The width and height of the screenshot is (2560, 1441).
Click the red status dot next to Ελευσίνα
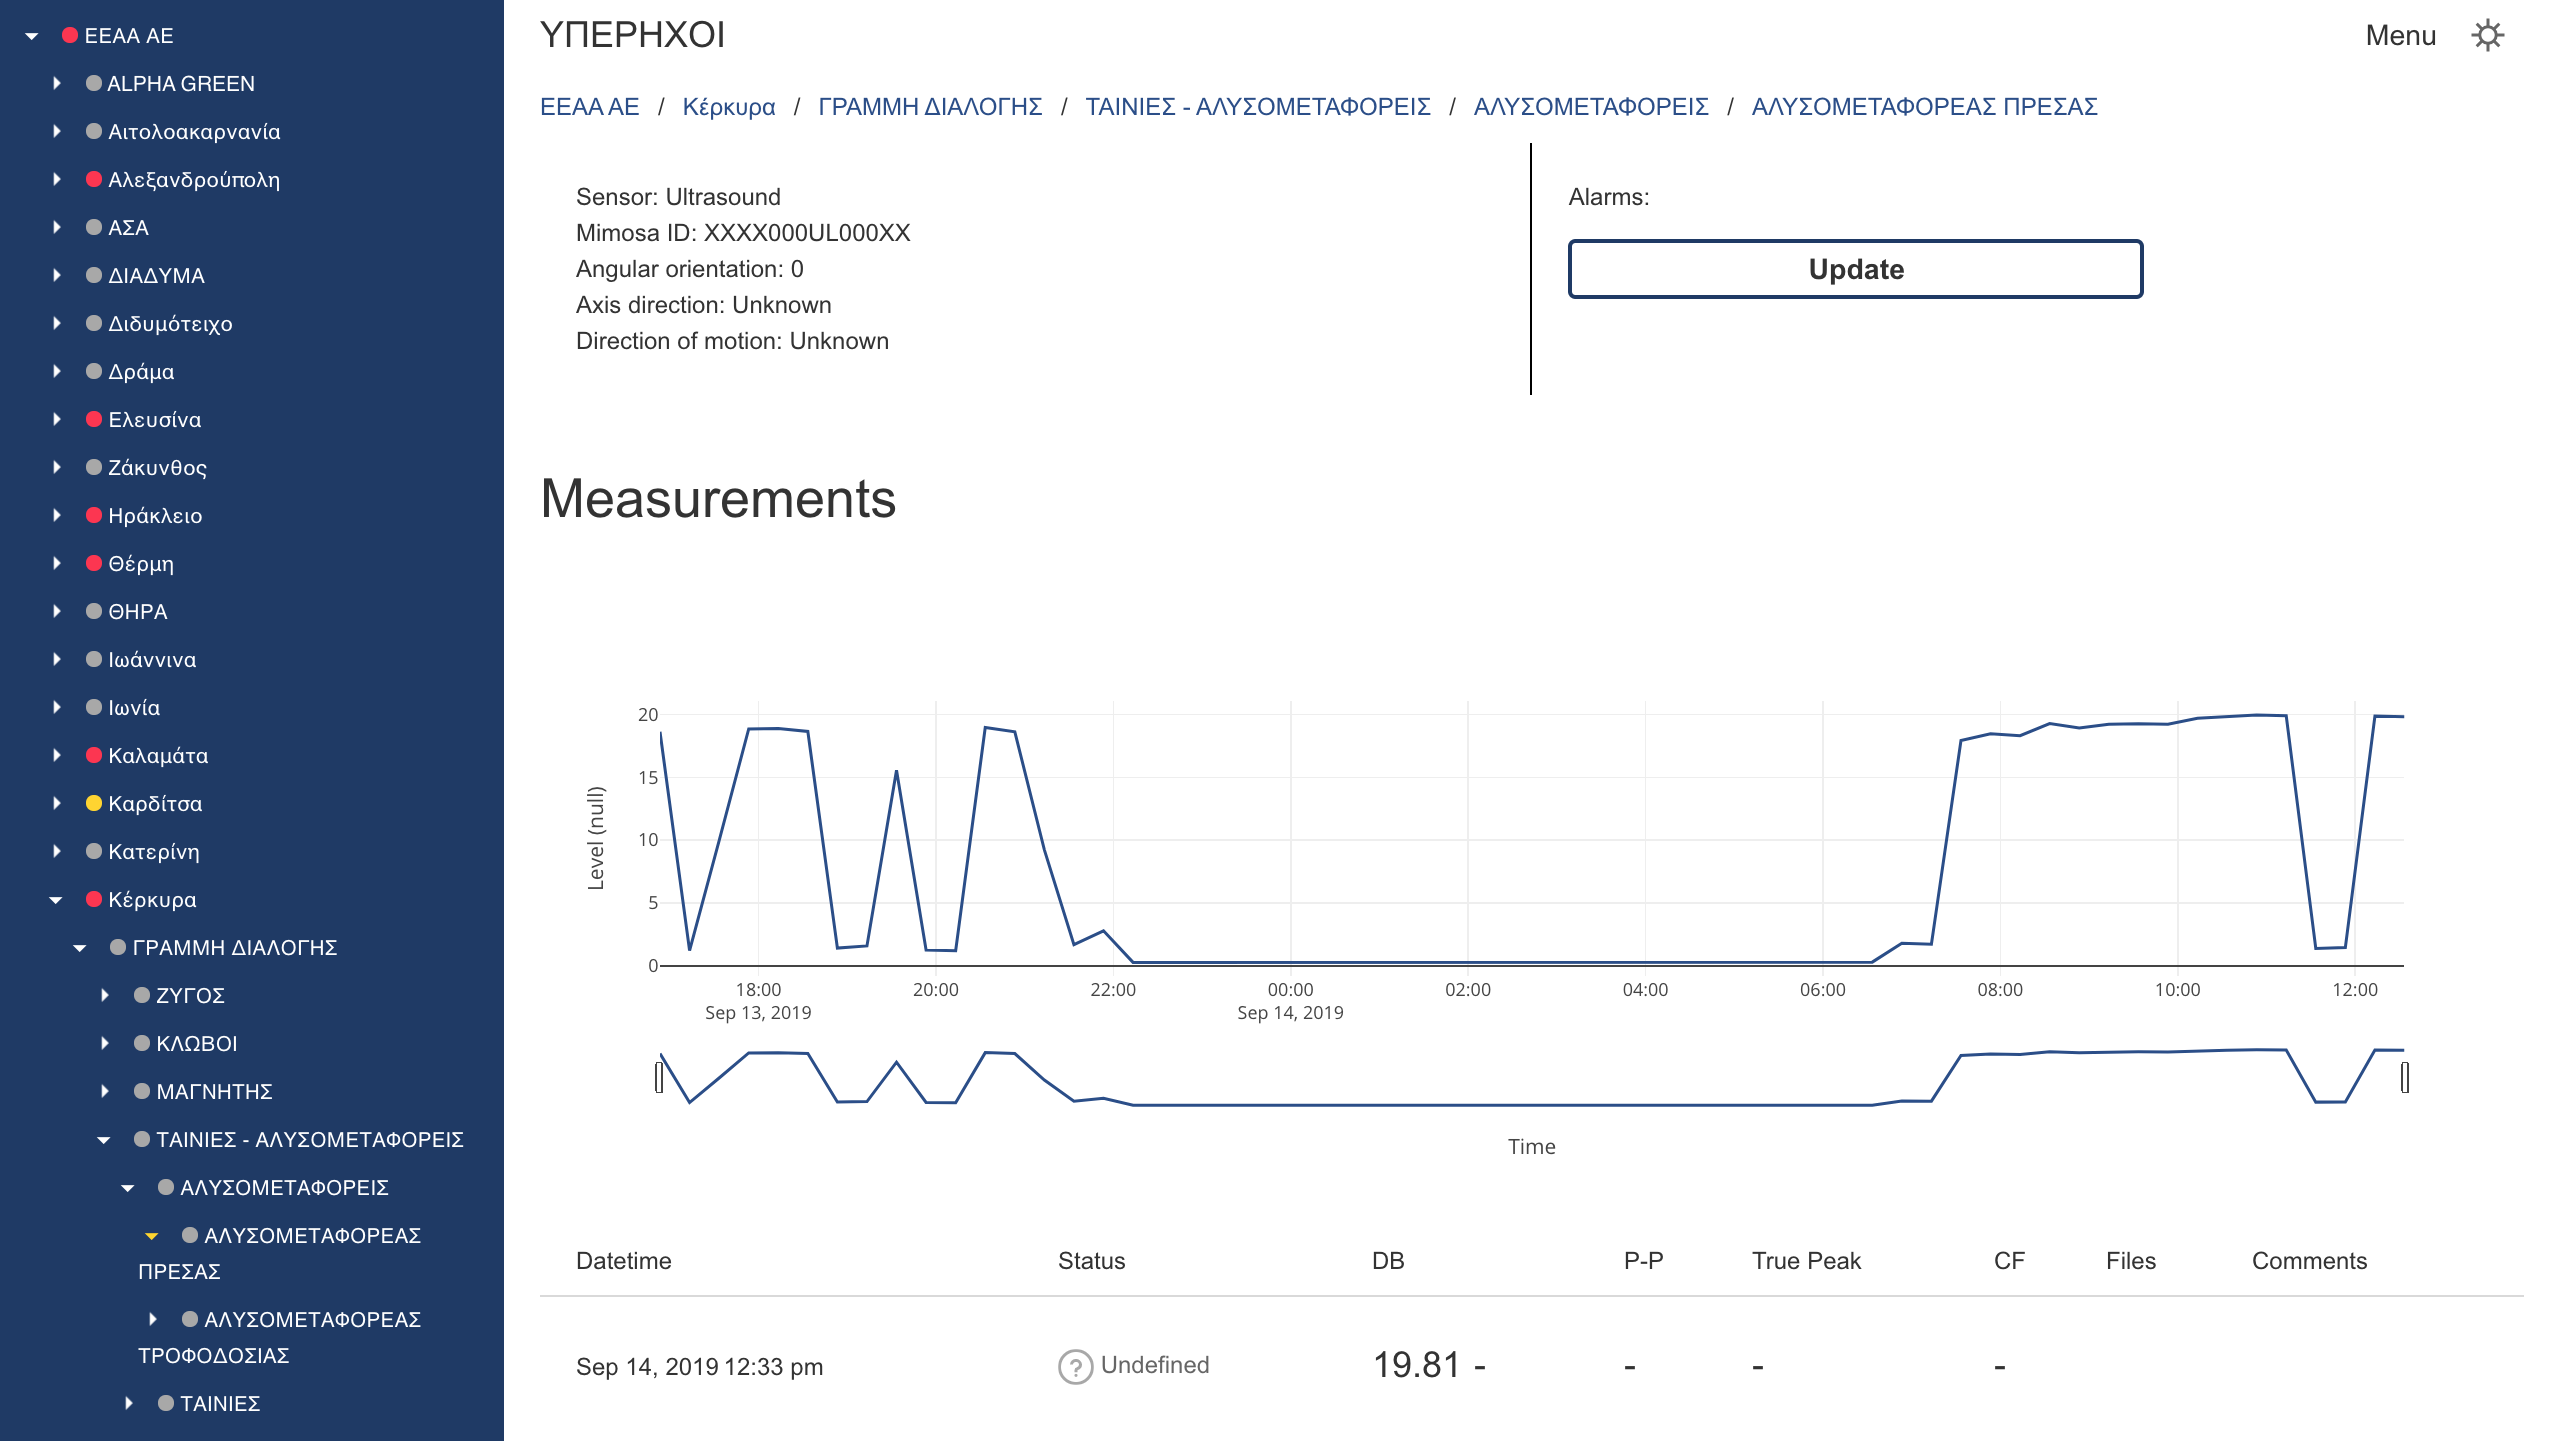pos(92,419)
